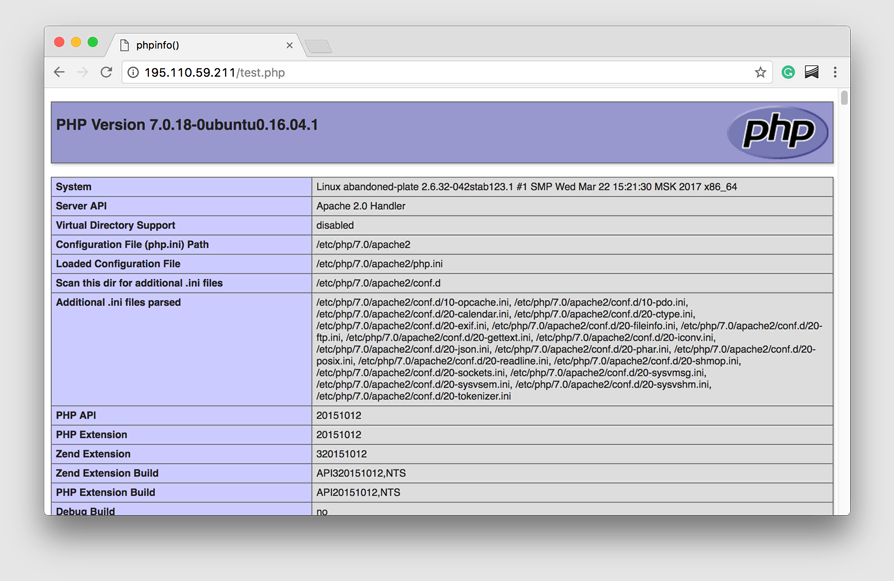The height and width of the screenshot is (581, 894).
Task: Open Chrome's three-dot menu
Action: (836, 72)
